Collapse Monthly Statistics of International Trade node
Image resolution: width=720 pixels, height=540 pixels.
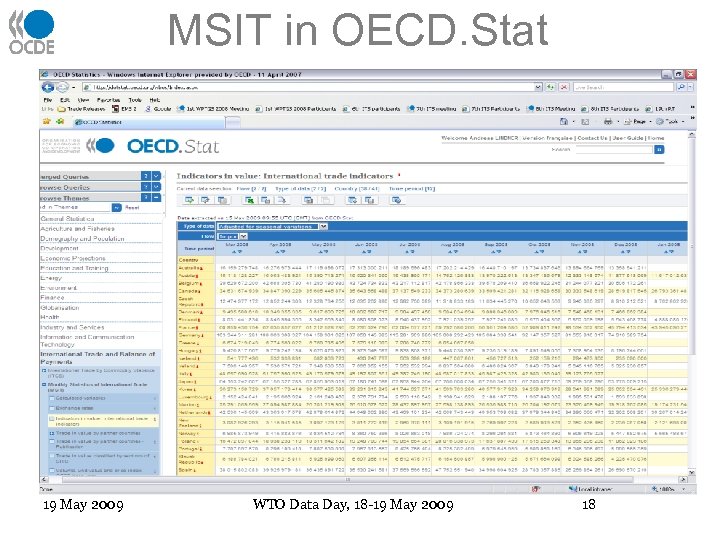tap(44, 385)
